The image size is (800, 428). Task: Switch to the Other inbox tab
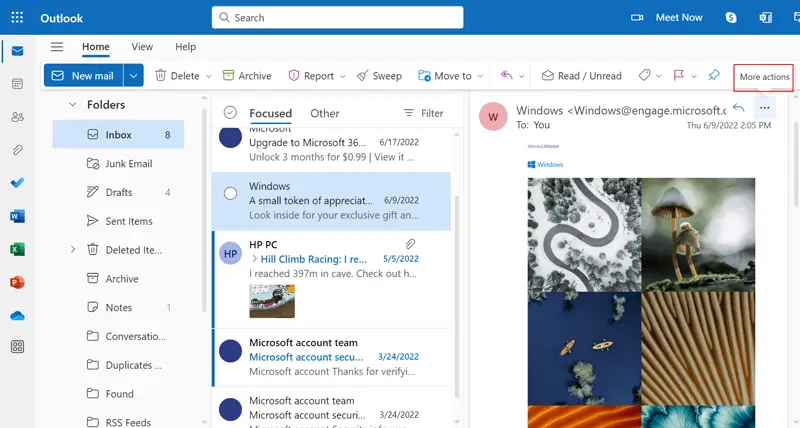325,113
